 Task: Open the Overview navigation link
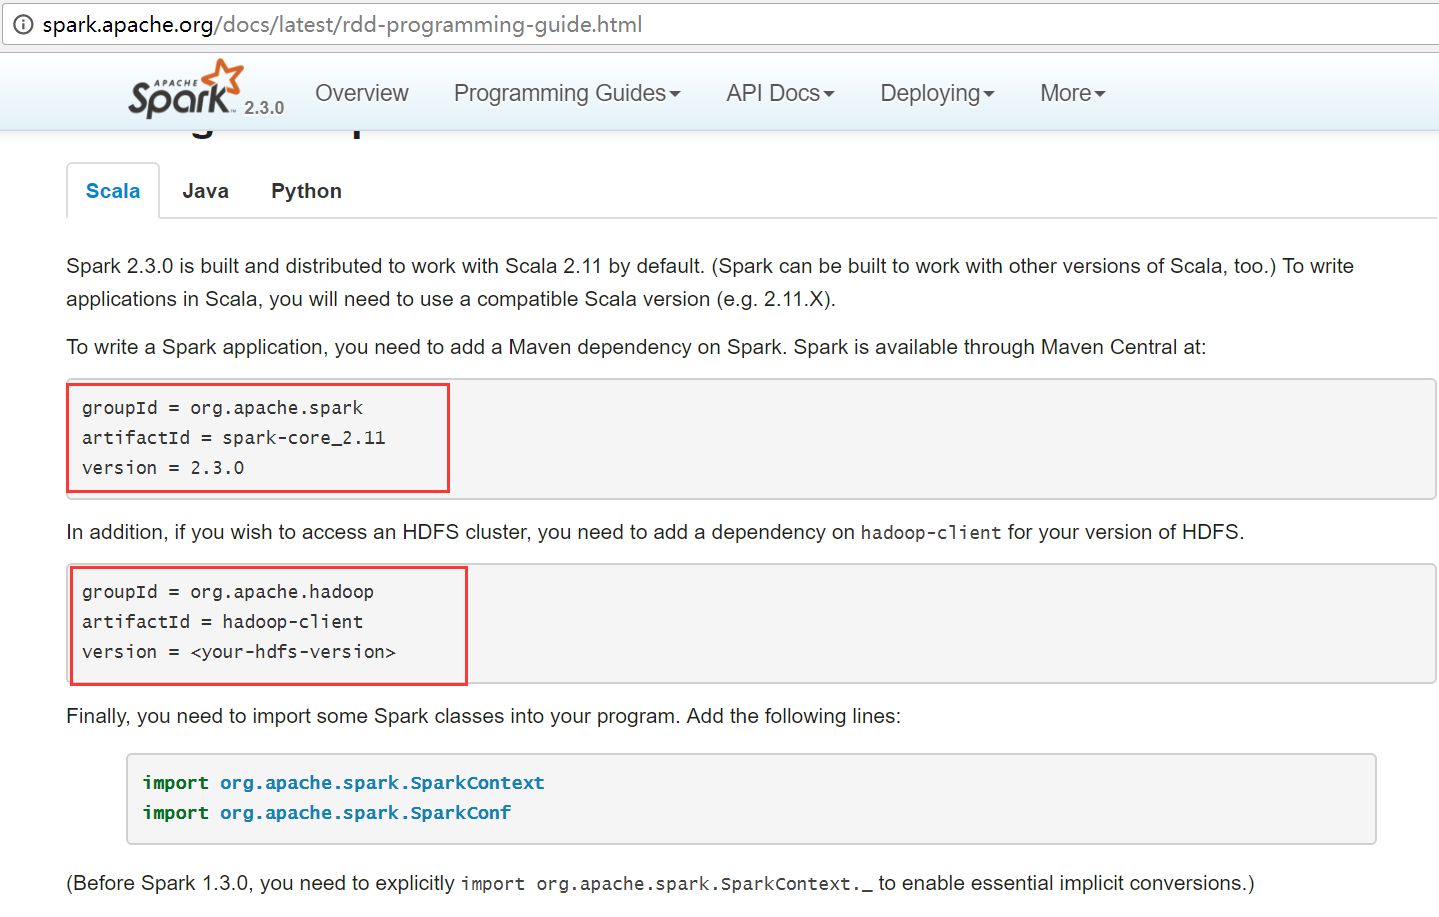(361, 93)
